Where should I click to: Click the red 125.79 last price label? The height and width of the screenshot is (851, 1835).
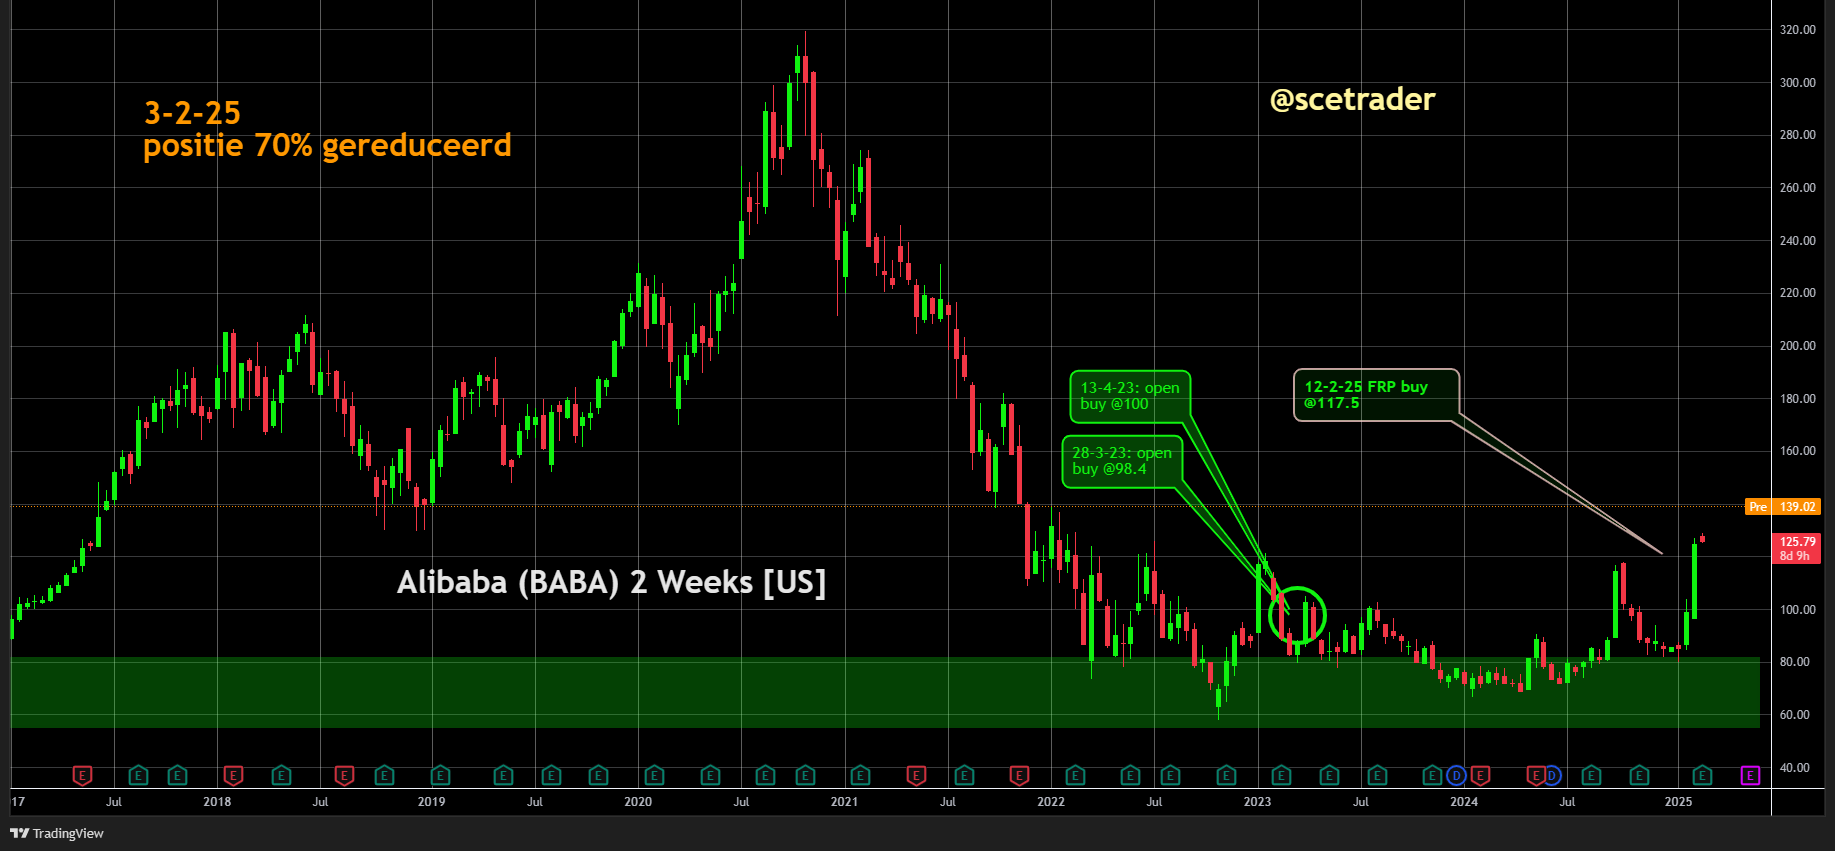(1796, 548)
